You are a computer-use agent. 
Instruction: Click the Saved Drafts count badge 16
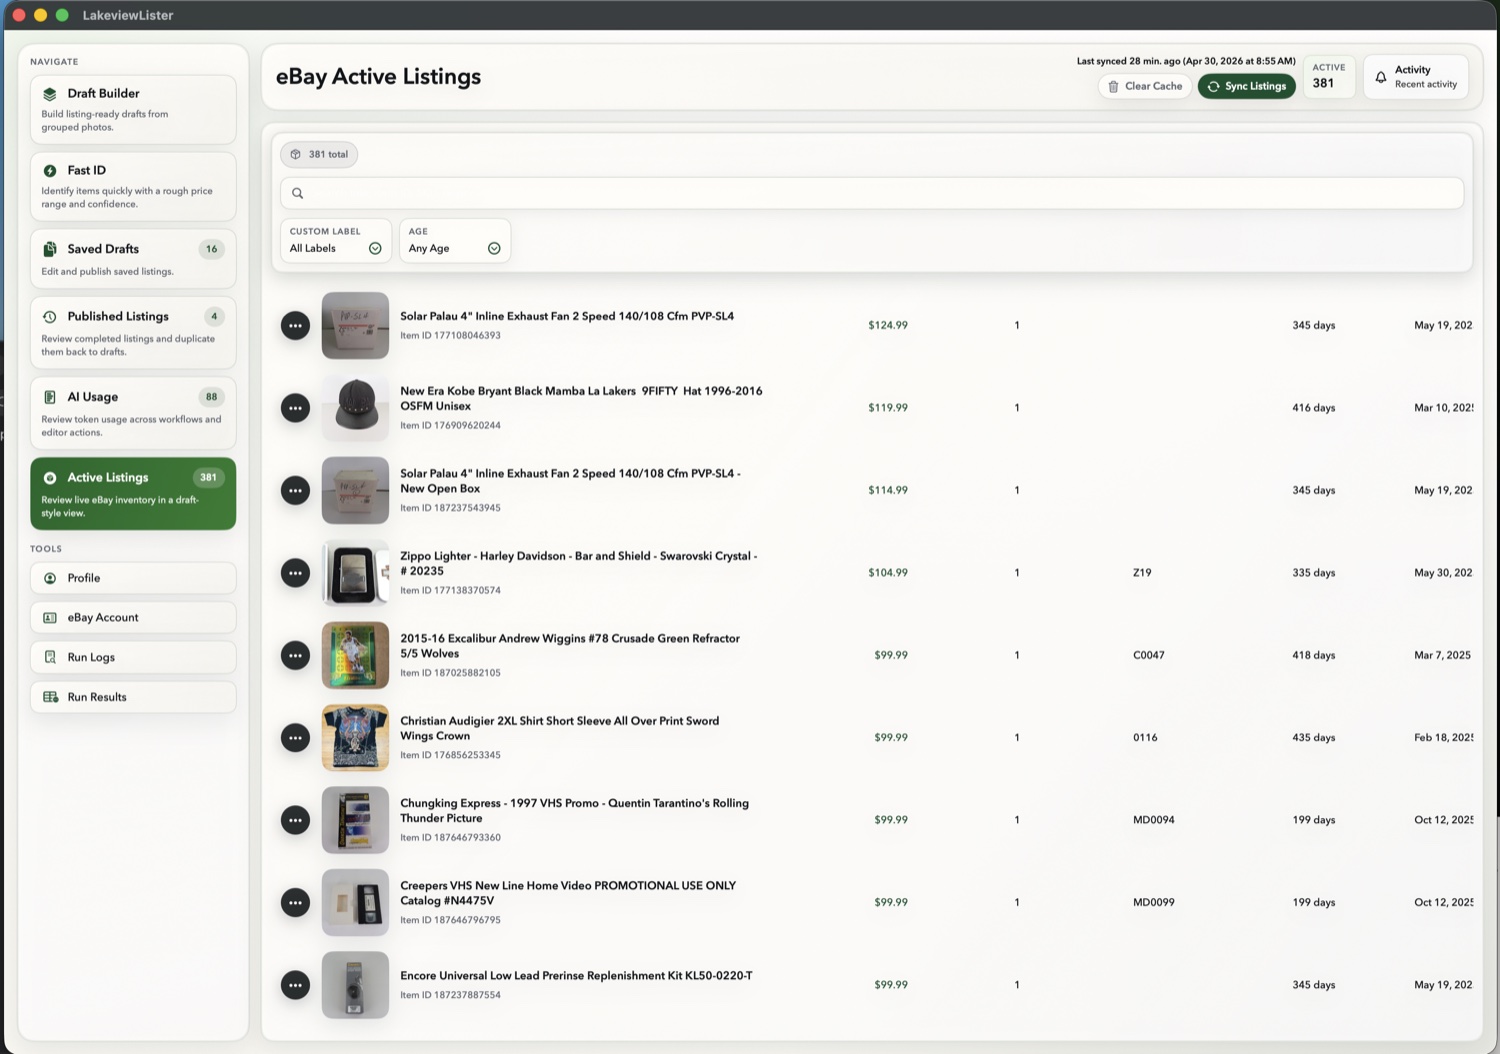[x=211, y=249]
